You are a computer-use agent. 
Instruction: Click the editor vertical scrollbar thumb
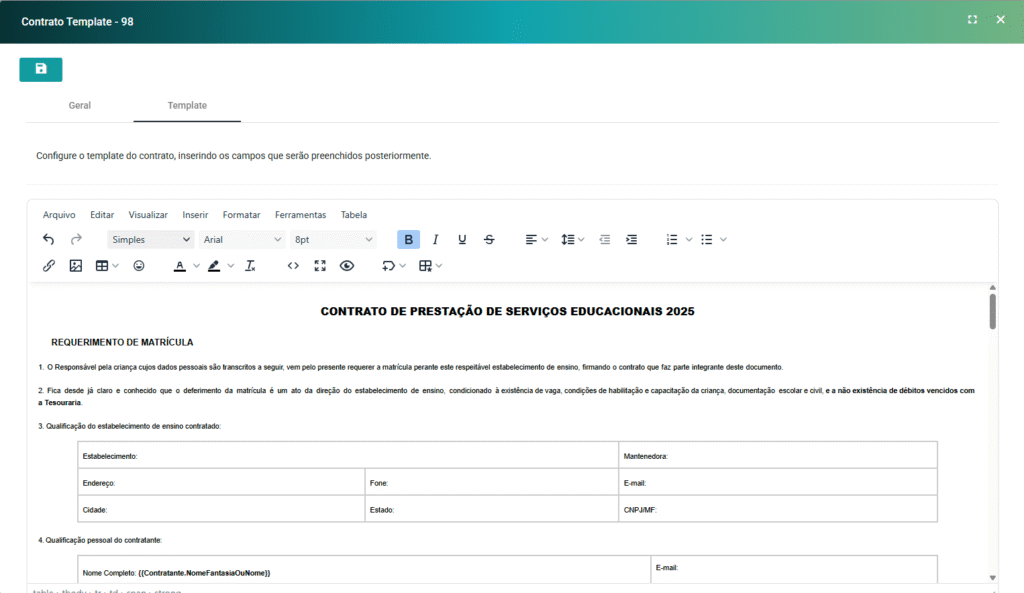tap(992, 311)
